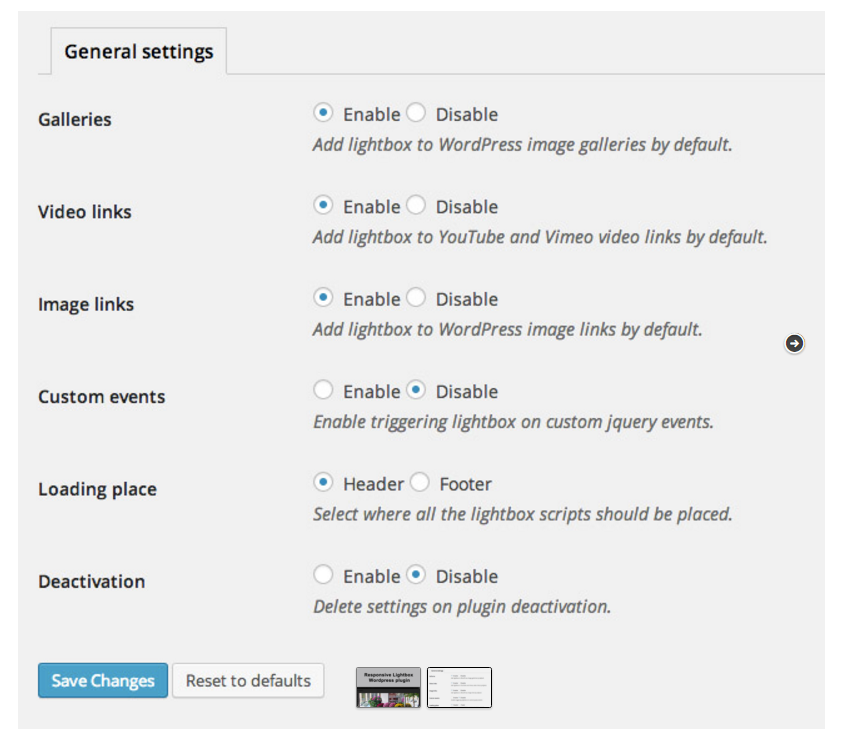
Task: Select Disable for Galleries
Action: coord(416,113)
